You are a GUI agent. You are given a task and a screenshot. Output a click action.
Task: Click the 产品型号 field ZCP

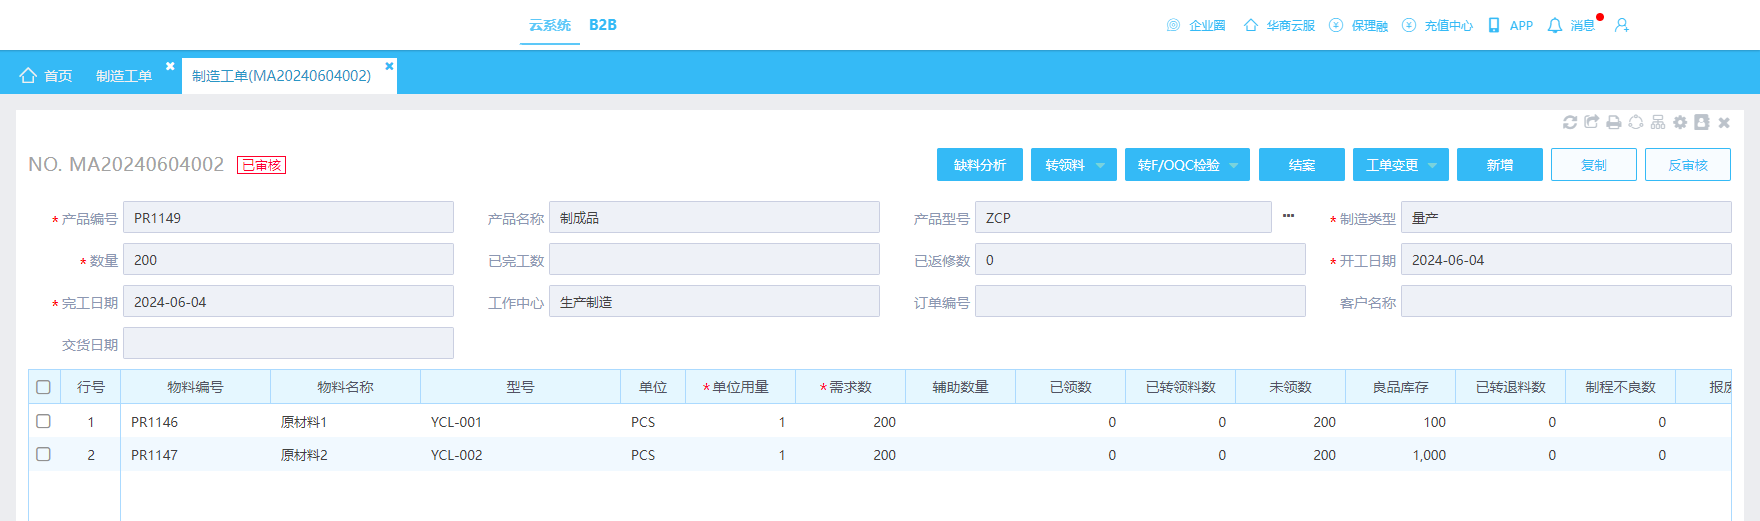(x=1123, y=218)
